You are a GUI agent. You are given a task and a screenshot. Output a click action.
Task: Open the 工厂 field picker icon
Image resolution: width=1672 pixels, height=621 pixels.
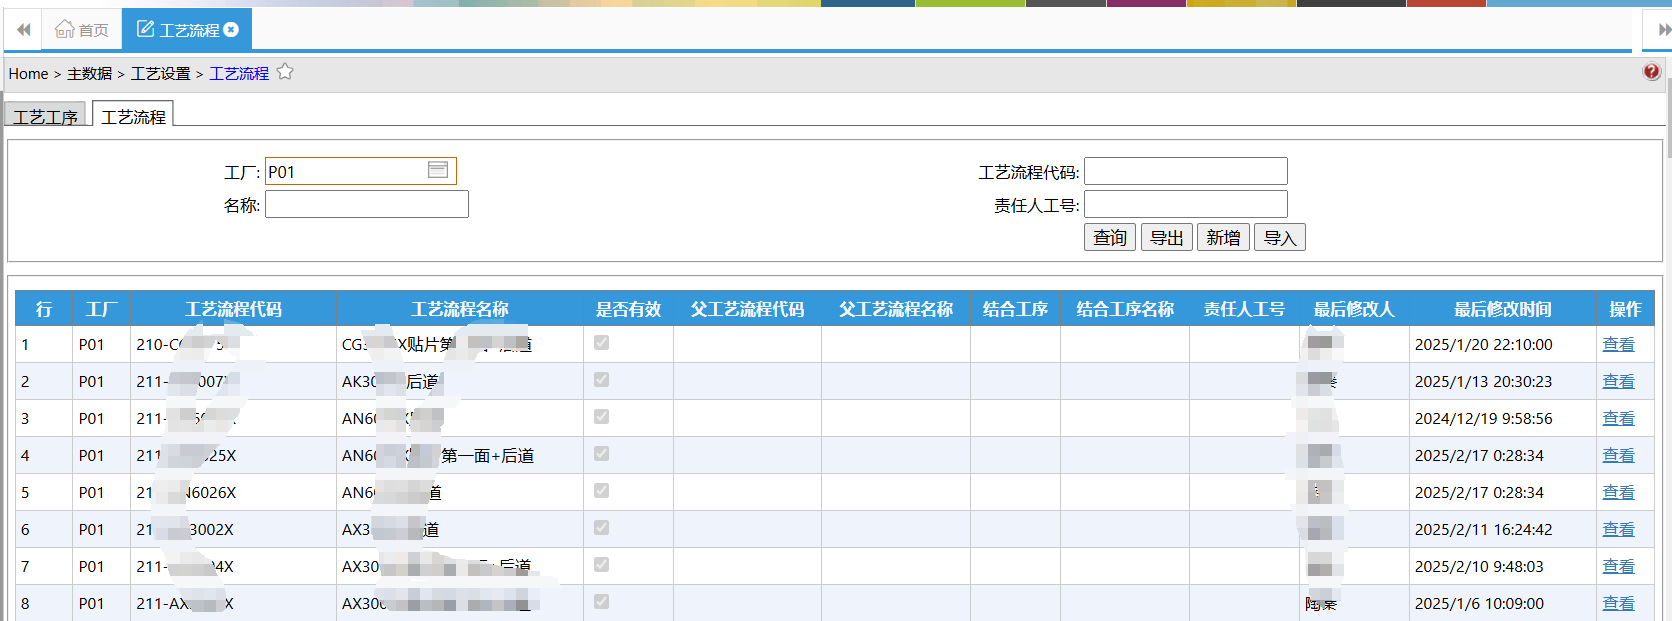click(x=438, y=170)
